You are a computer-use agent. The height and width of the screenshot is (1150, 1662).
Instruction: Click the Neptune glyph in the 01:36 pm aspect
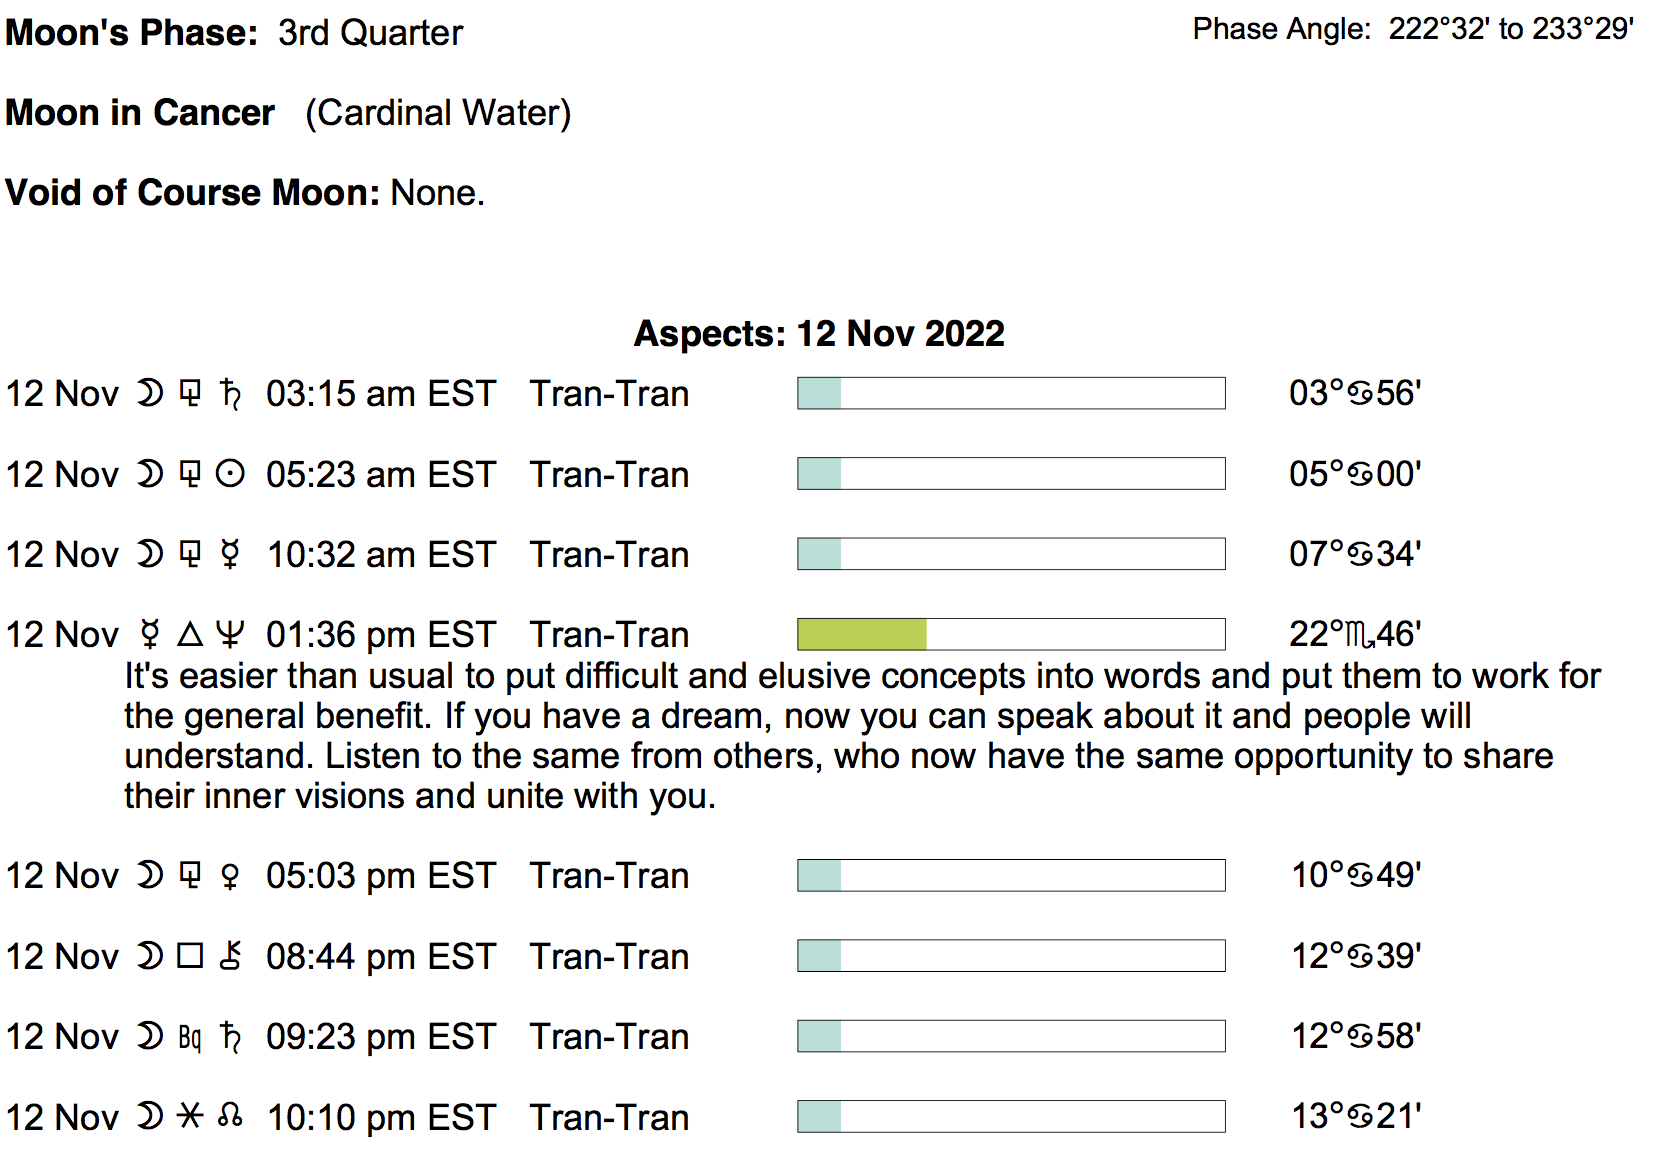(x=230, y=634)
